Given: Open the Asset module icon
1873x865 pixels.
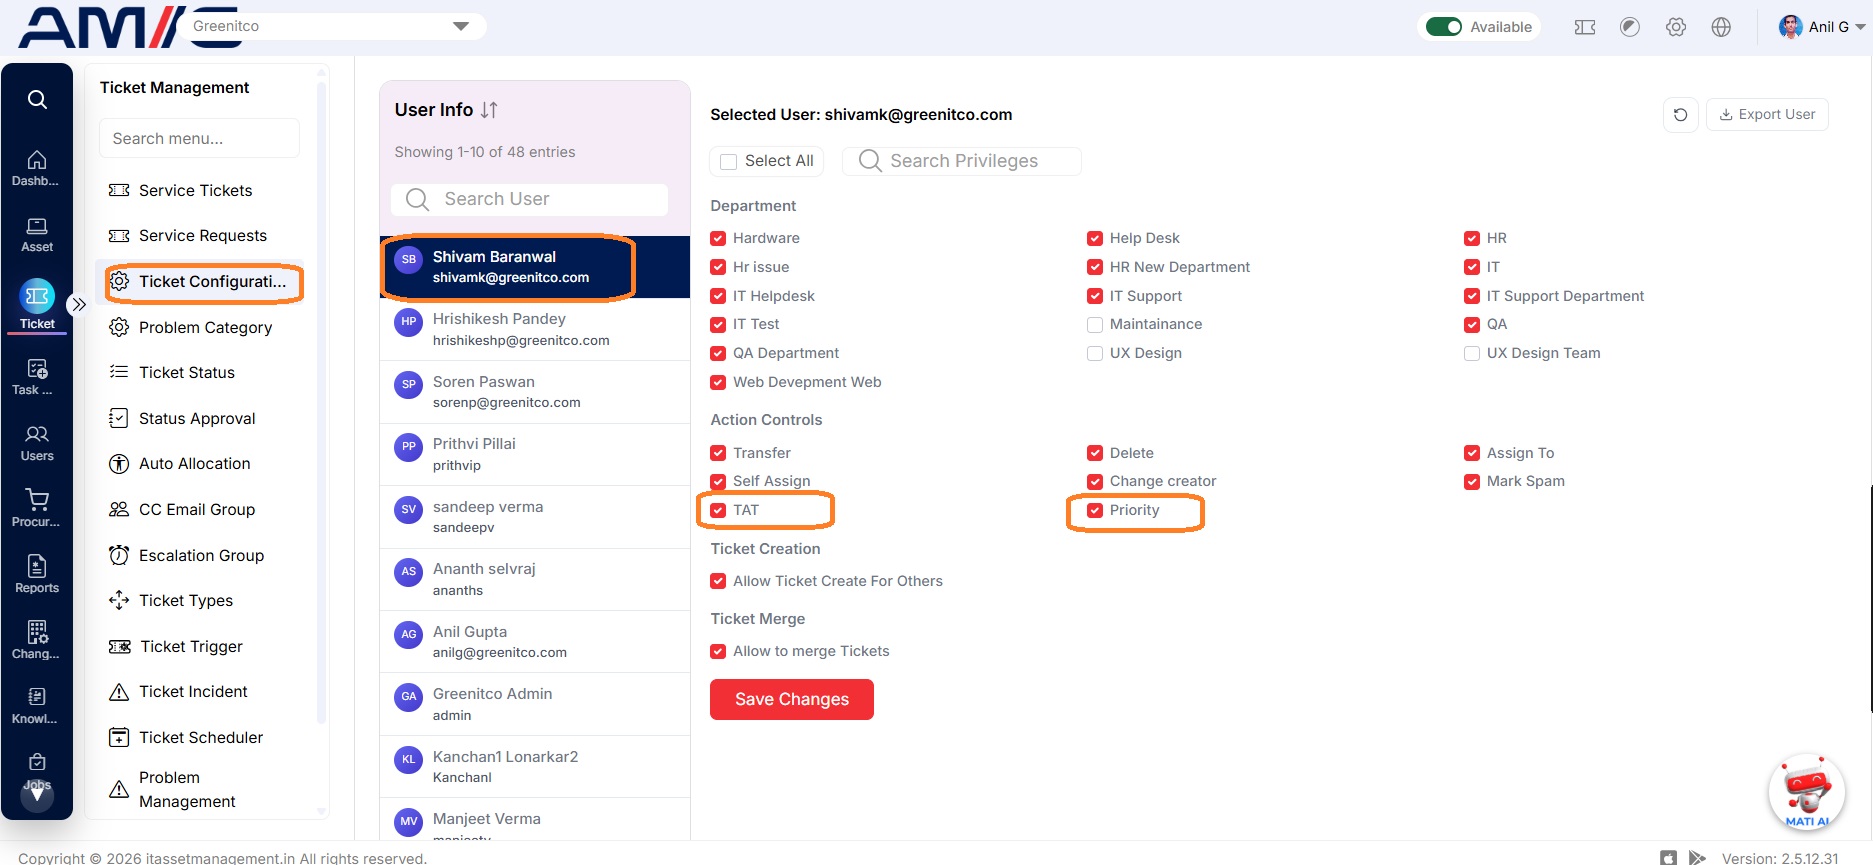Looking at the screenshot, I should click(x=37, y=234).
